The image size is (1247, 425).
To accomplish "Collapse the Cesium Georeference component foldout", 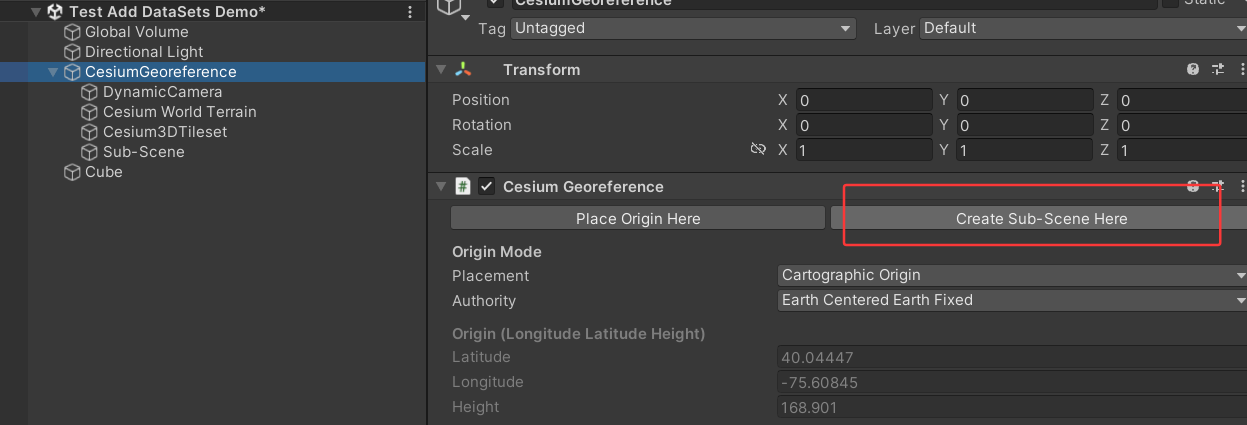I will tap(440, 187).
